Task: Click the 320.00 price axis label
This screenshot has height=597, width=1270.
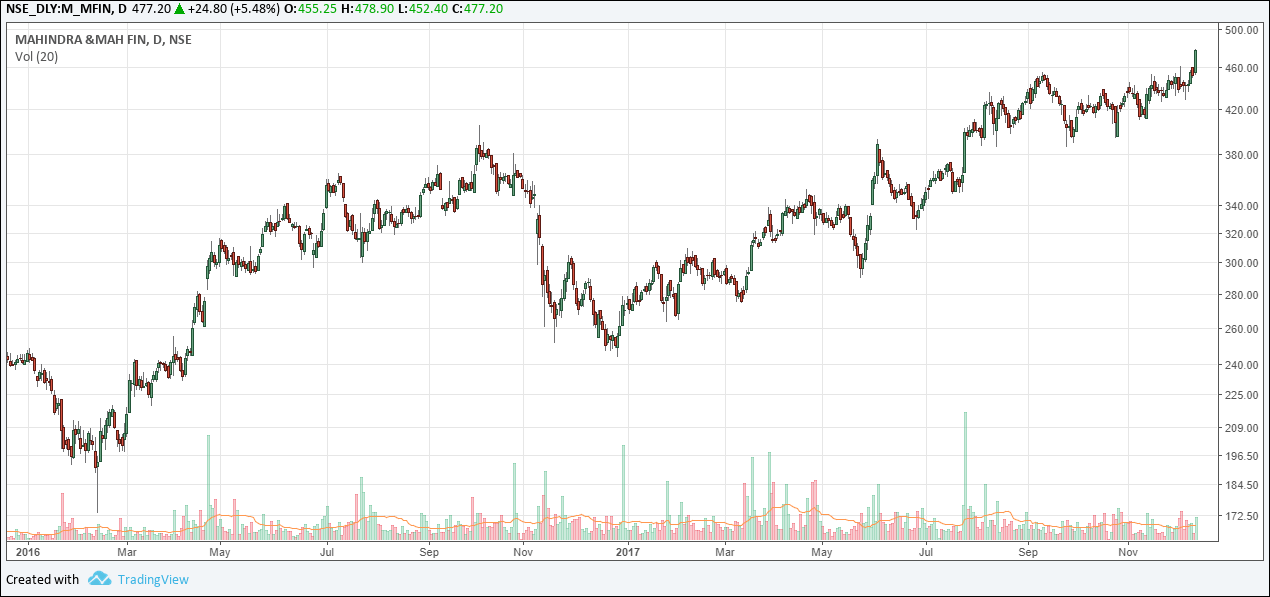Action: [1240, 234]
